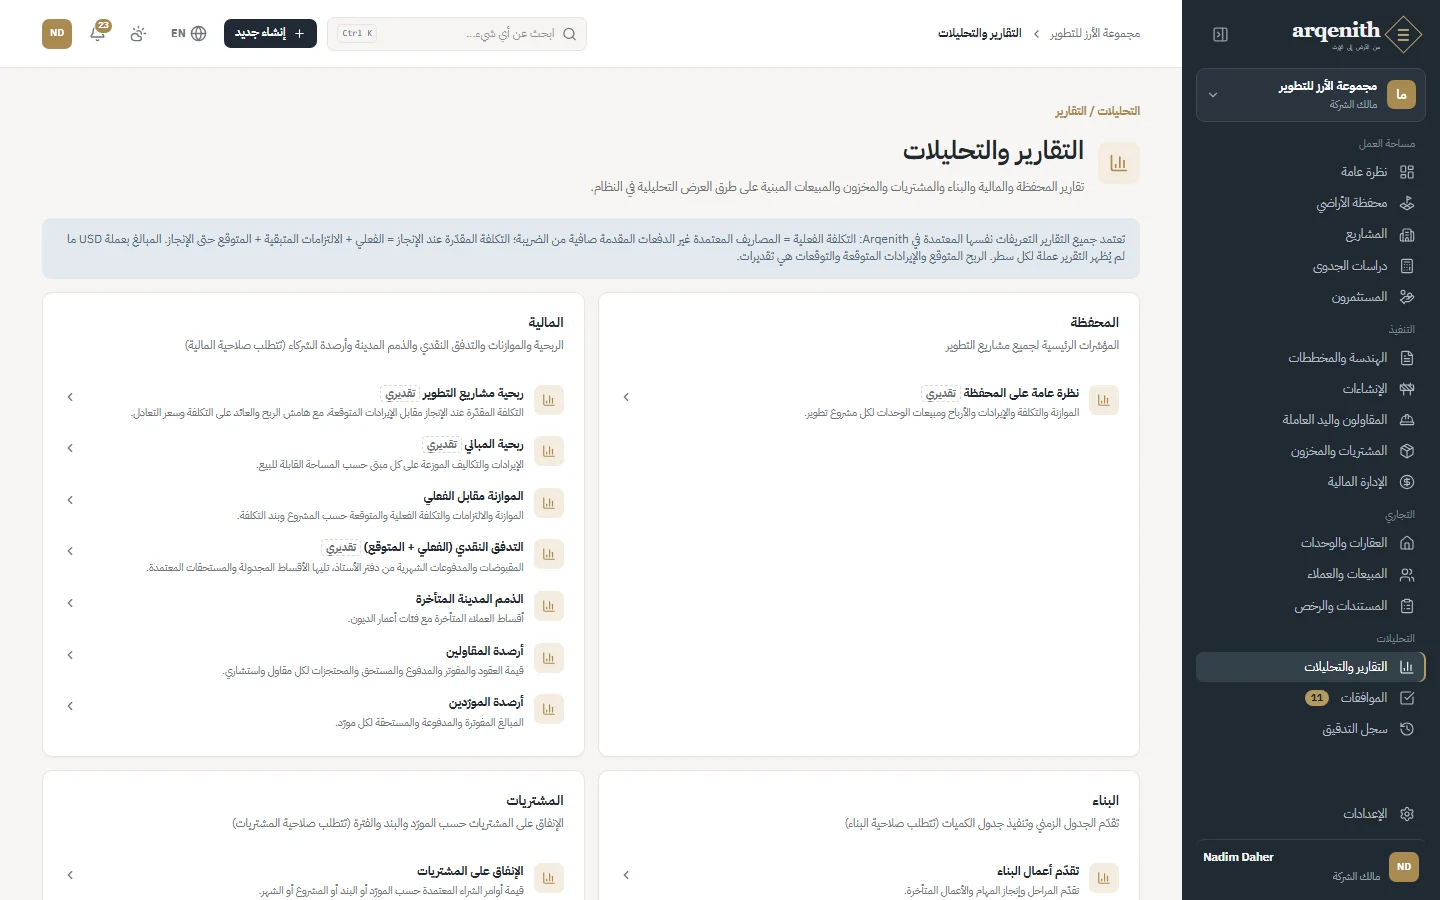Screen dimensions: 1440x900
Task: Focus the ابحث عن أي شيء search field
Action: pyautogui.click(x=457, y=33)
